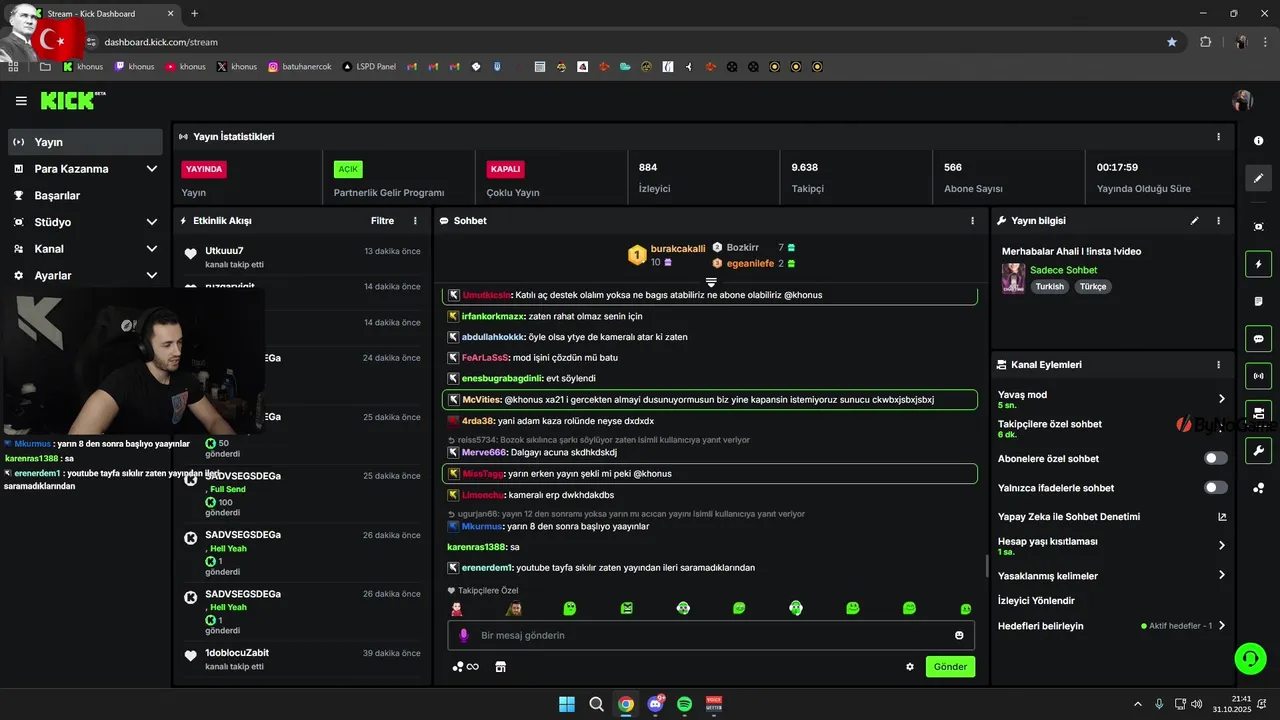Open Yavaş mod options chevron
The width and height of the screenshot is (1280, 720).
pyautogui.click(x=1221, y=399)
